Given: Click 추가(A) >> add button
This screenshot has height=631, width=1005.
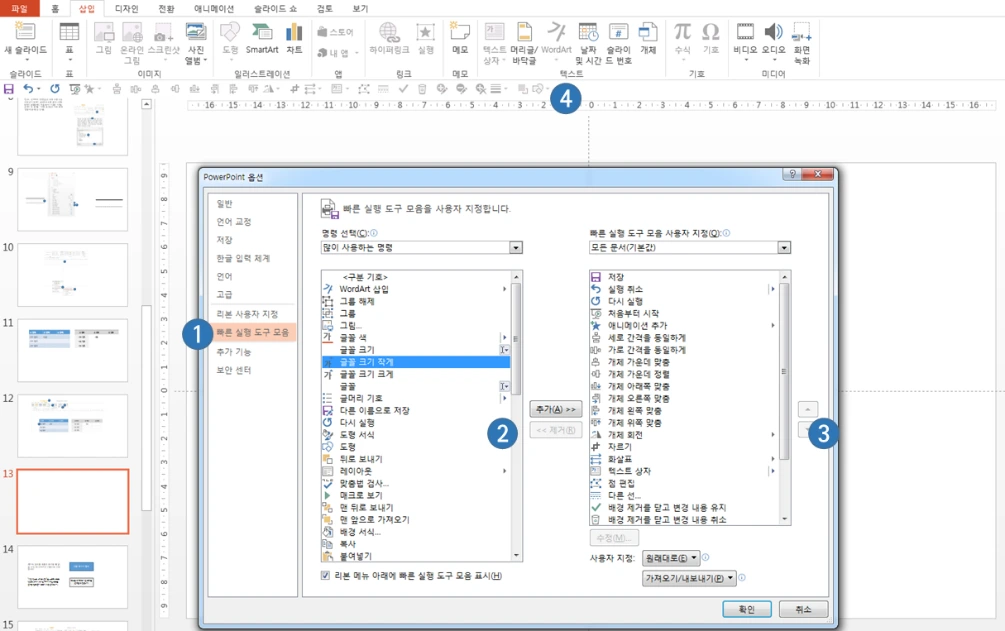Looking at the screenshot, I should (x=556, y=409).
